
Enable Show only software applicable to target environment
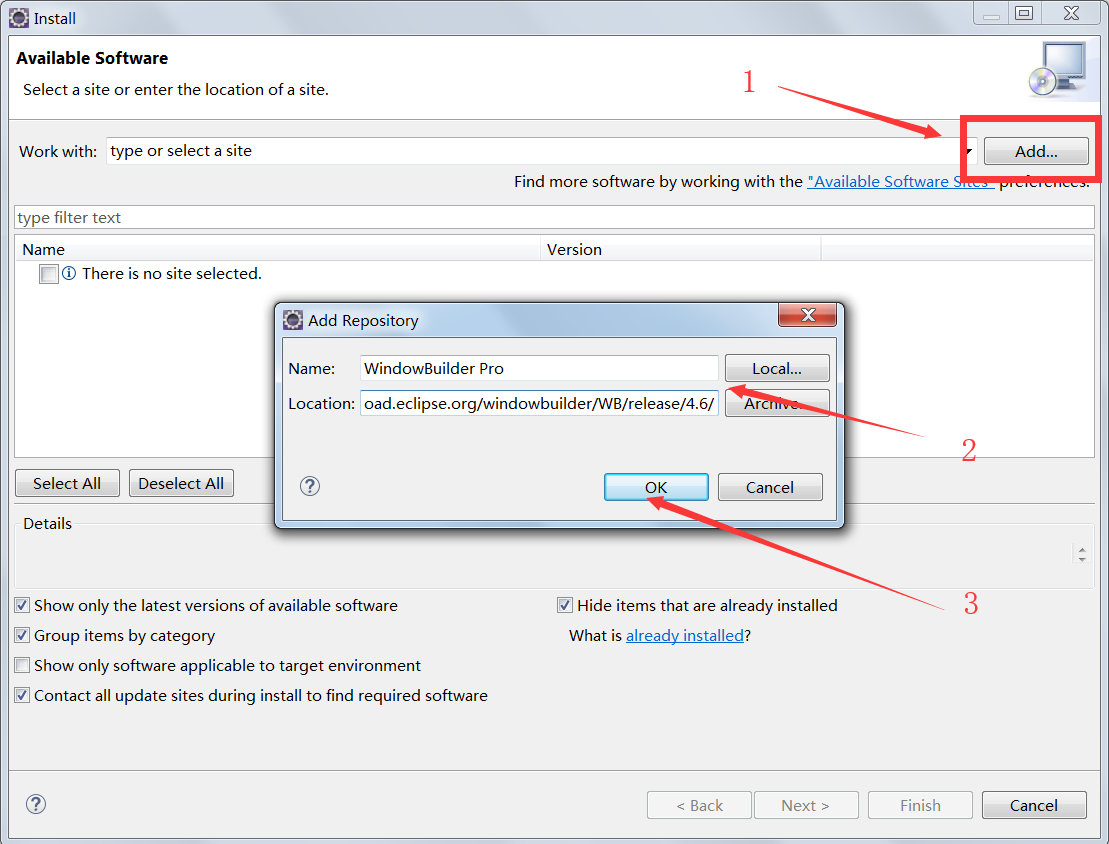pos(23,666)
